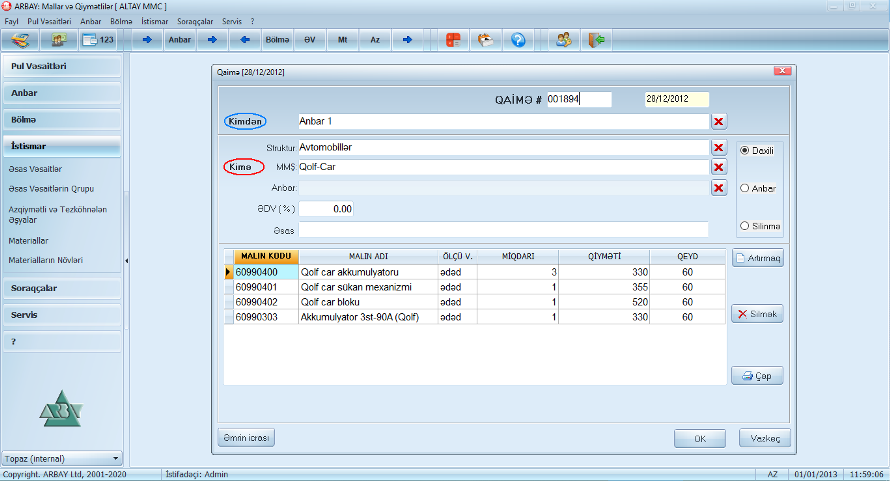Screen dimensions: 890x481
Task: Click the exit door icon
Action: coord(596,40)
